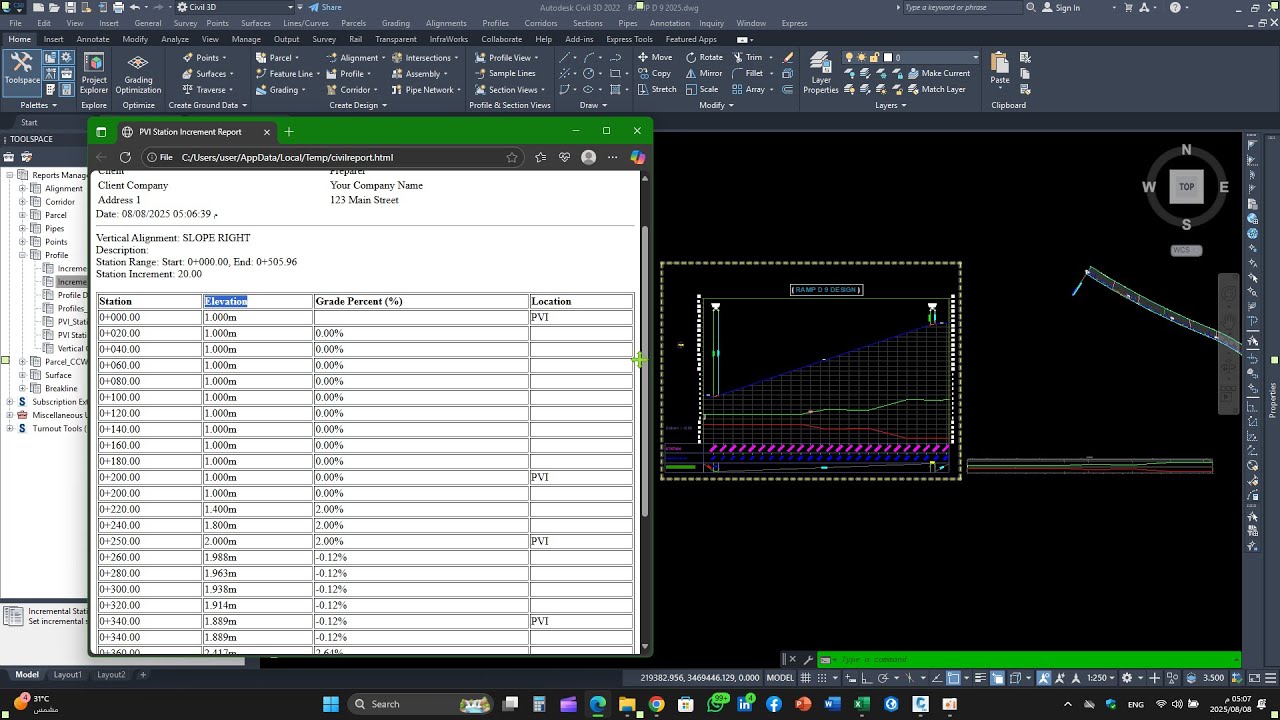The width and height of the screenshot is (1280, 720).
Task: Open command line customize wrench icon
Action: click(x=807, y=659)
